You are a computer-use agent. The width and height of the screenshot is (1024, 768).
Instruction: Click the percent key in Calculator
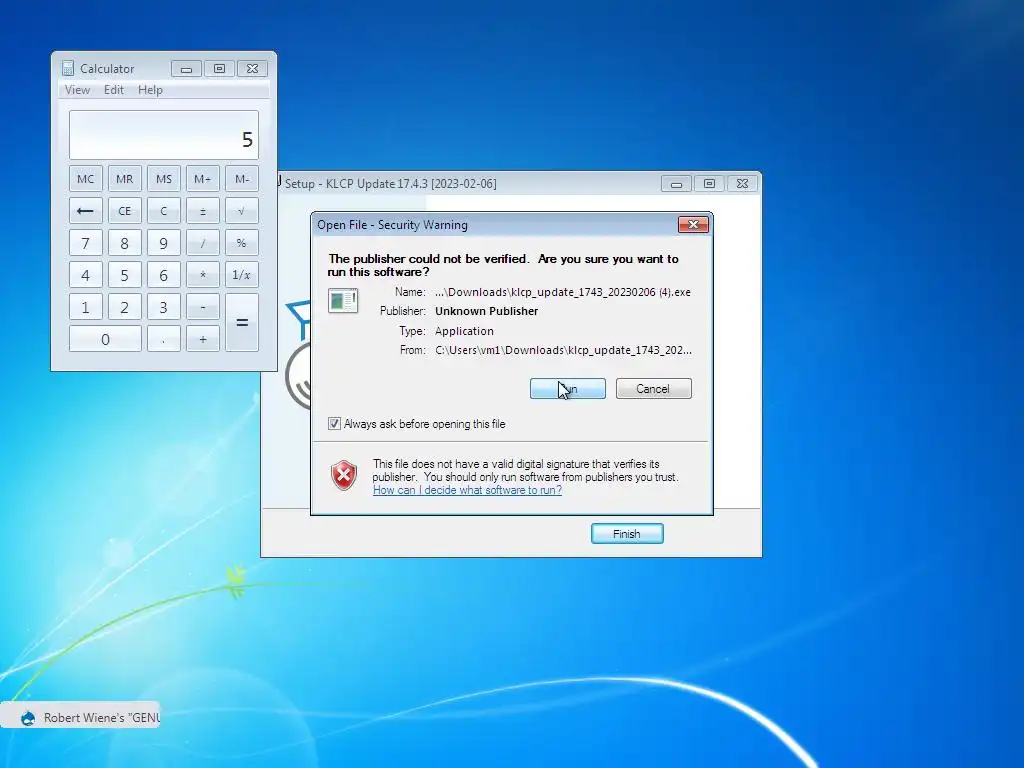[x=242, y=243]
